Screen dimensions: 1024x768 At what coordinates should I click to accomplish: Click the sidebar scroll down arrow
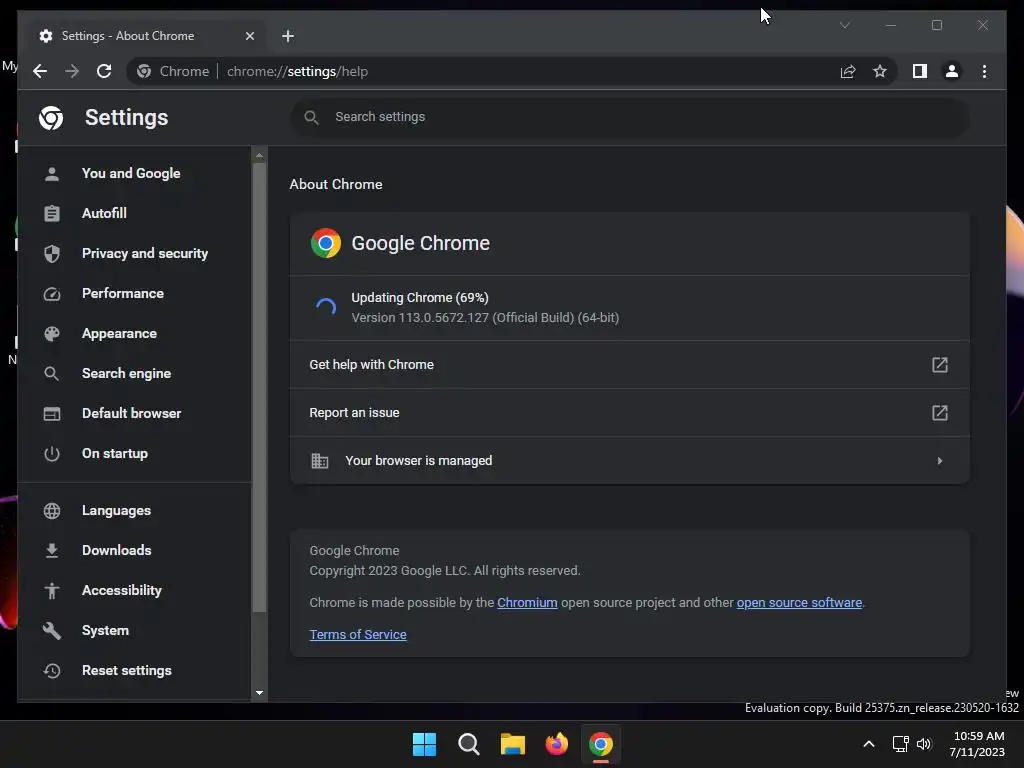[x=259, y=693]
